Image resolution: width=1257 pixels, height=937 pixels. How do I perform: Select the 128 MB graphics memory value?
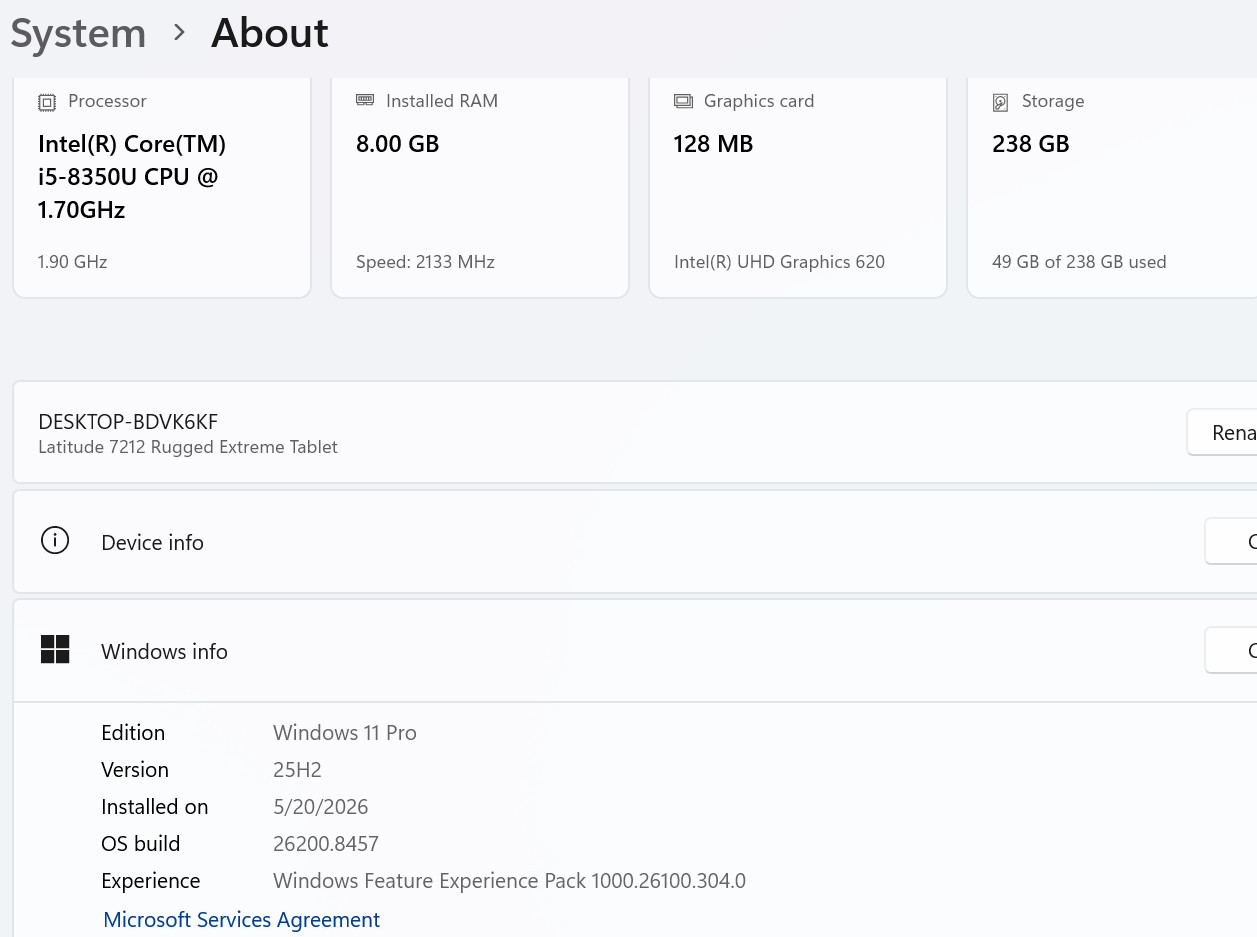(x=713, y=144)
